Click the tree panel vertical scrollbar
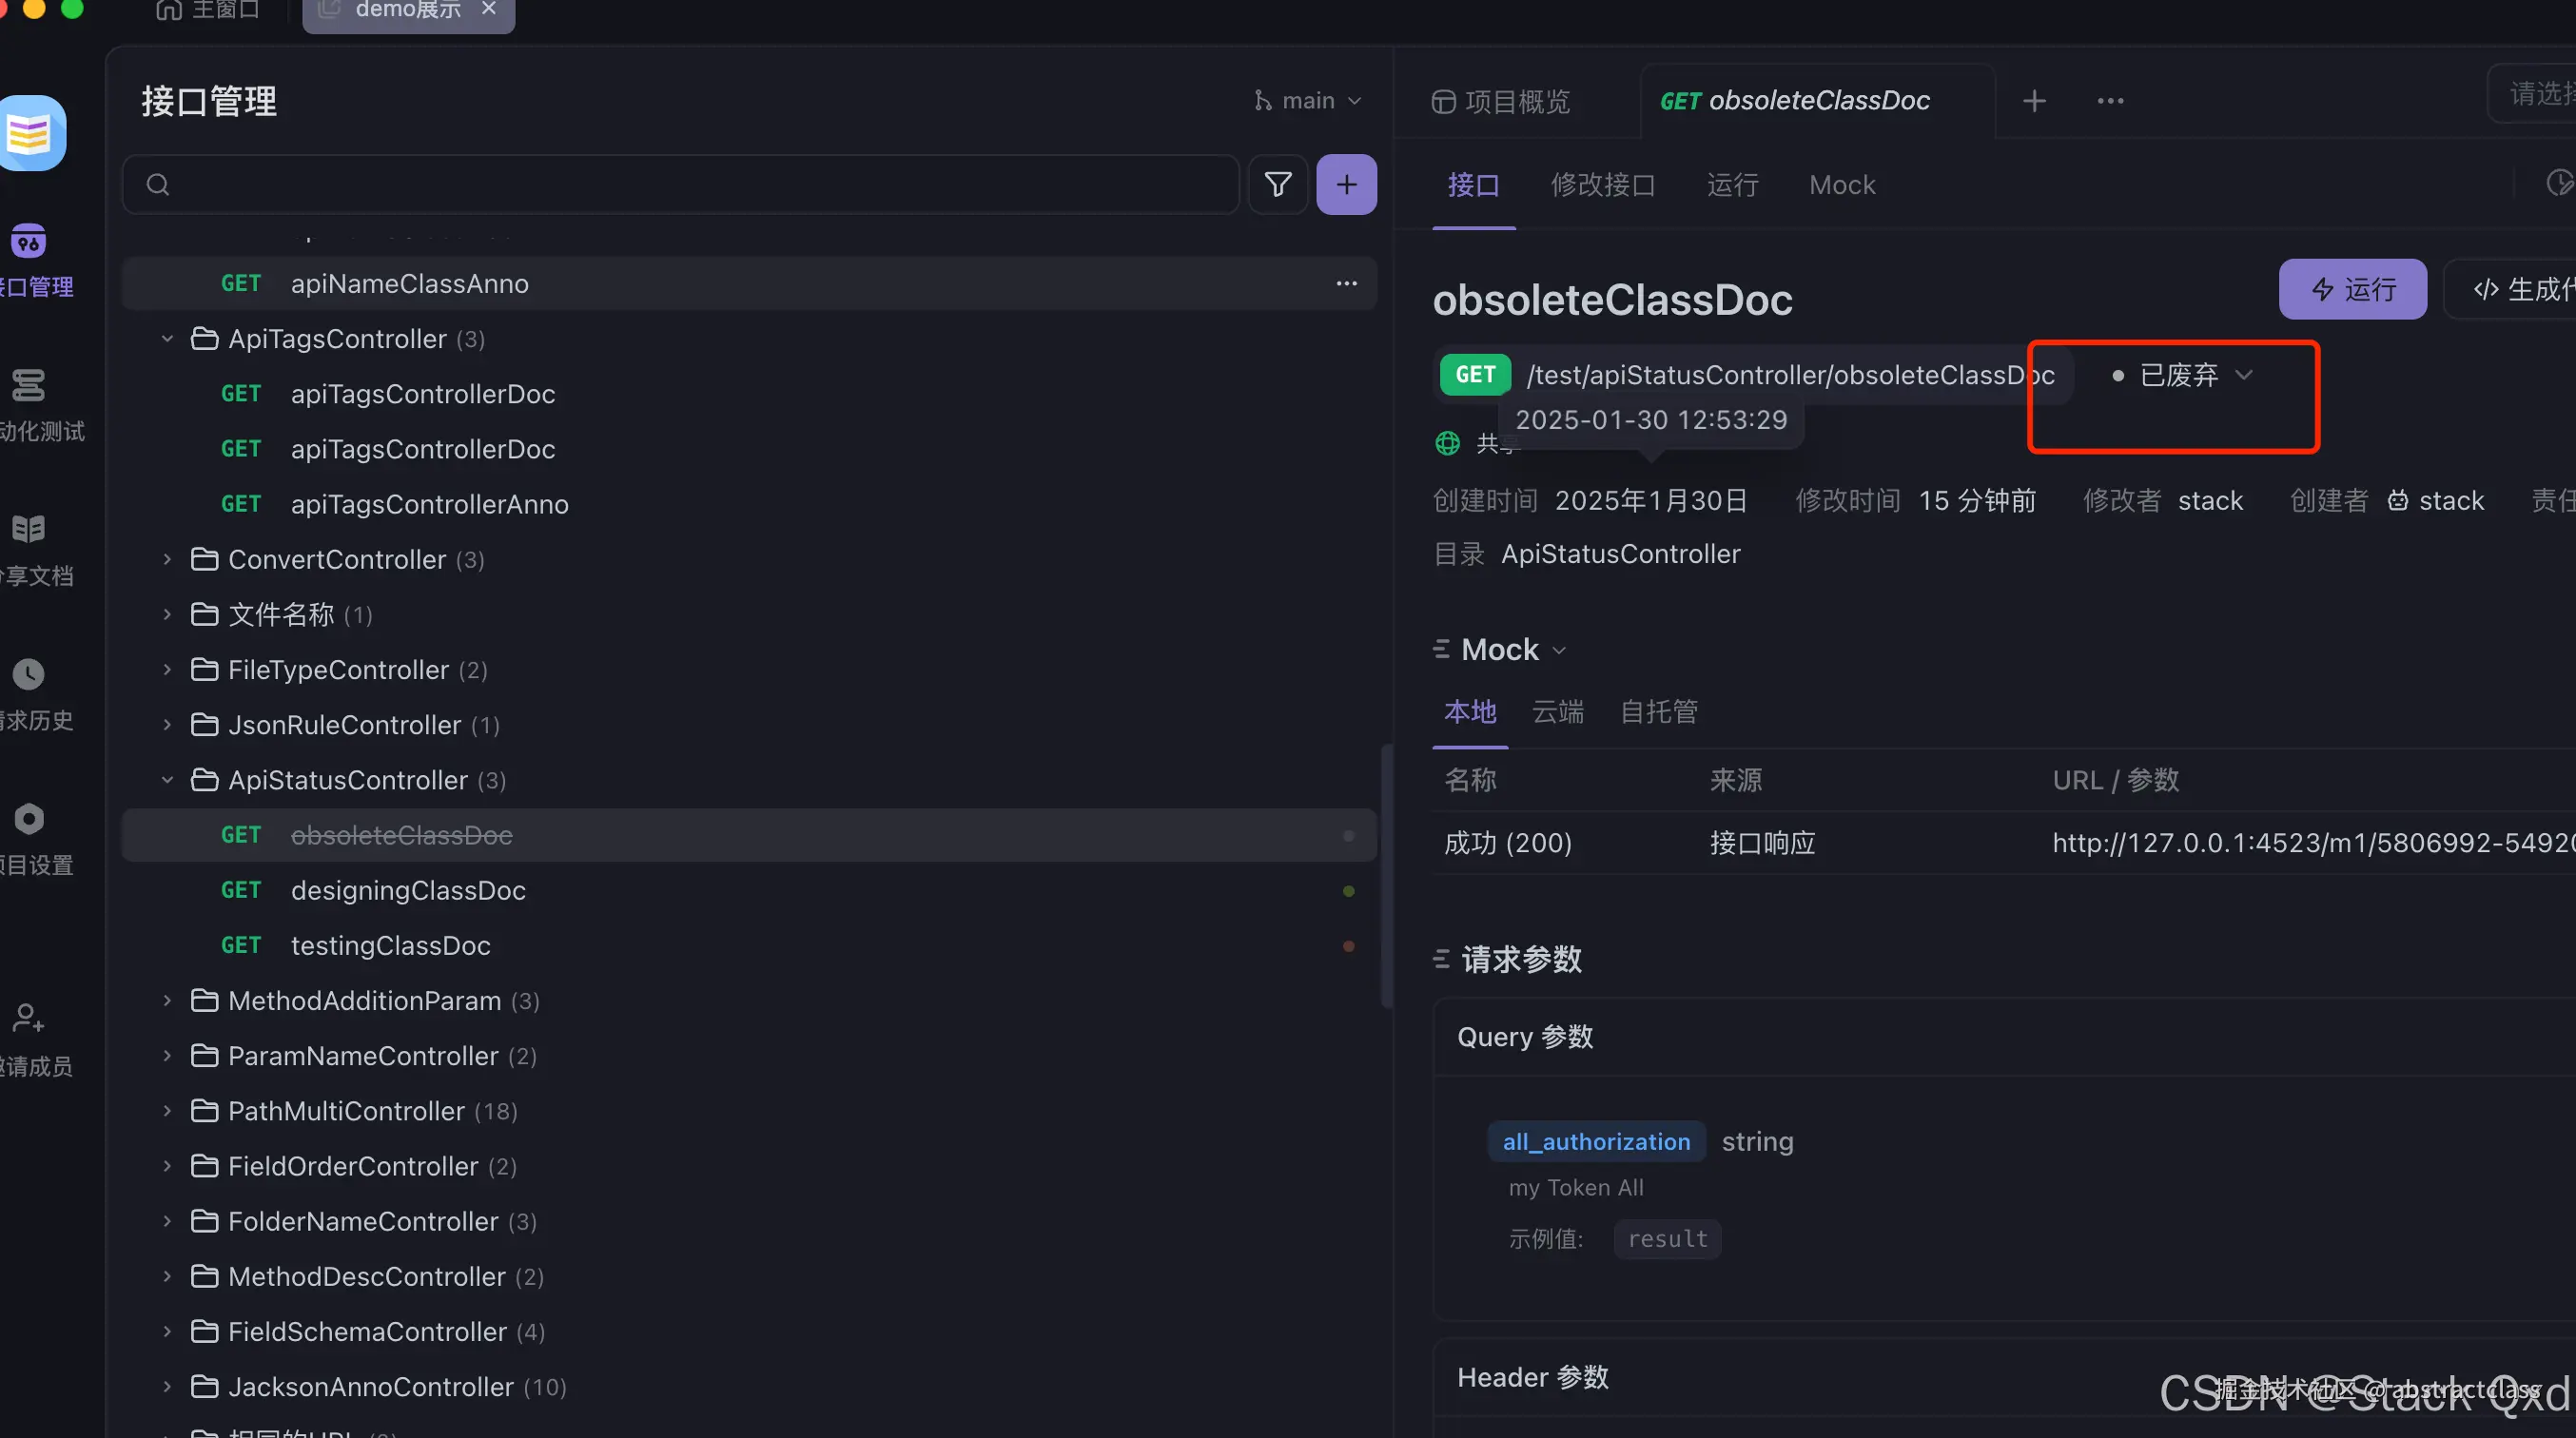This screenshot has height=1438, width=2576. (1386, 876)
